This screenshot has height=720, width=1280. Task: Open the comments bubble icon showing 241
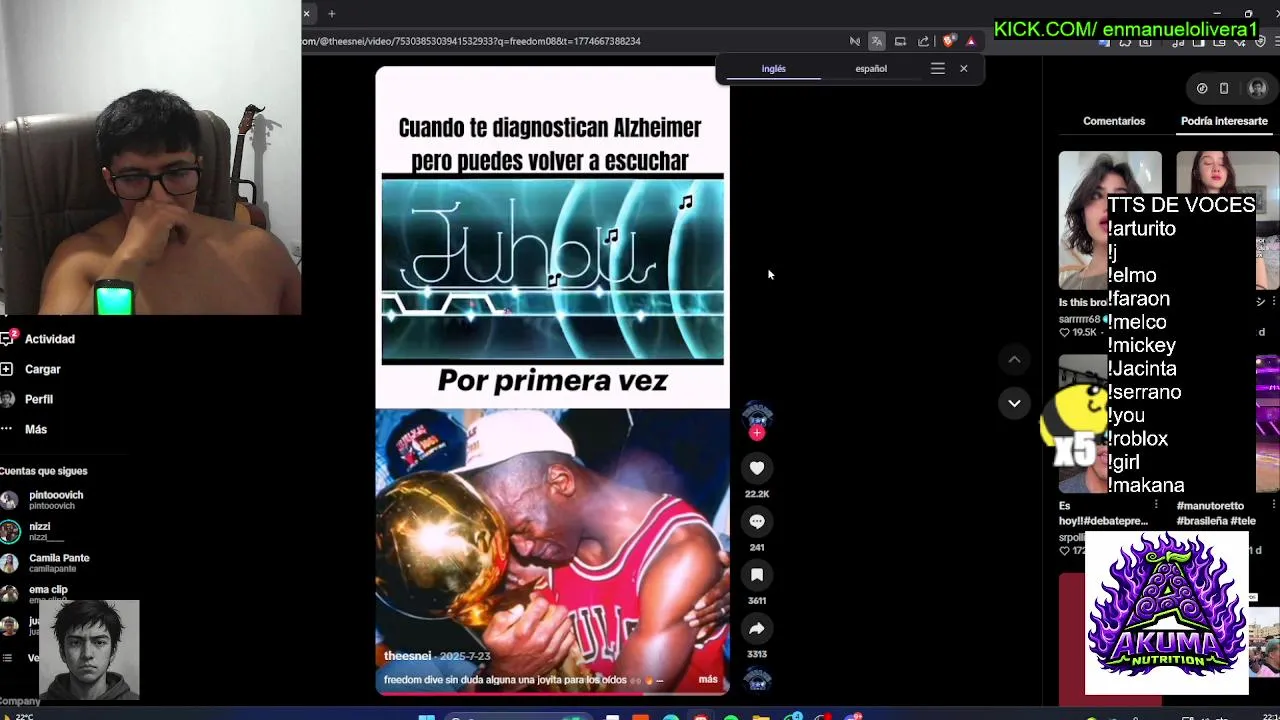click(x=757, y=521)
